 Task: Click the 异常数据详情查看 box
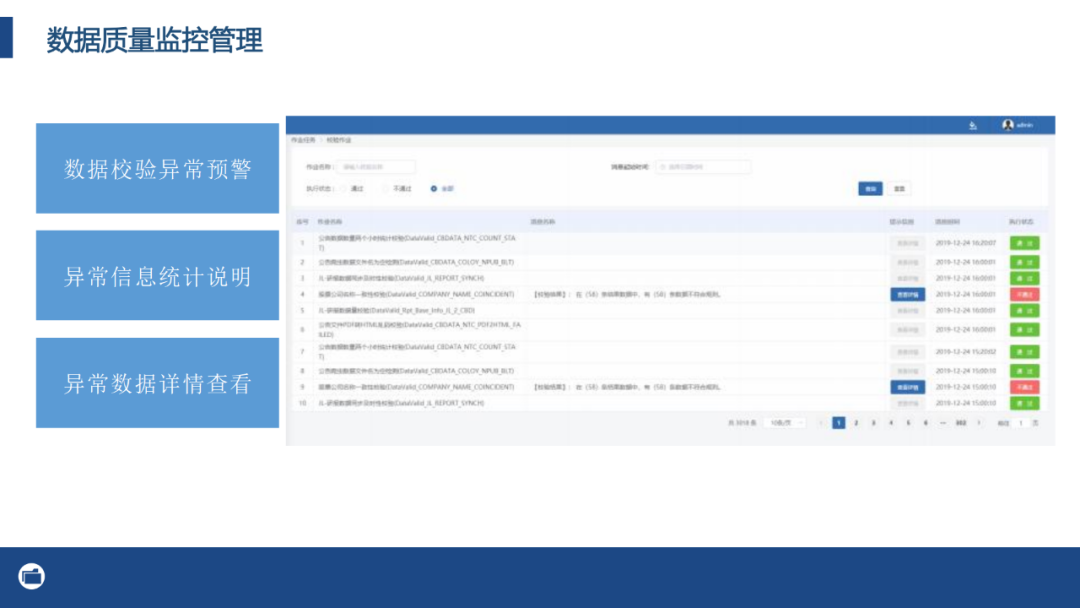click(158, 383)
